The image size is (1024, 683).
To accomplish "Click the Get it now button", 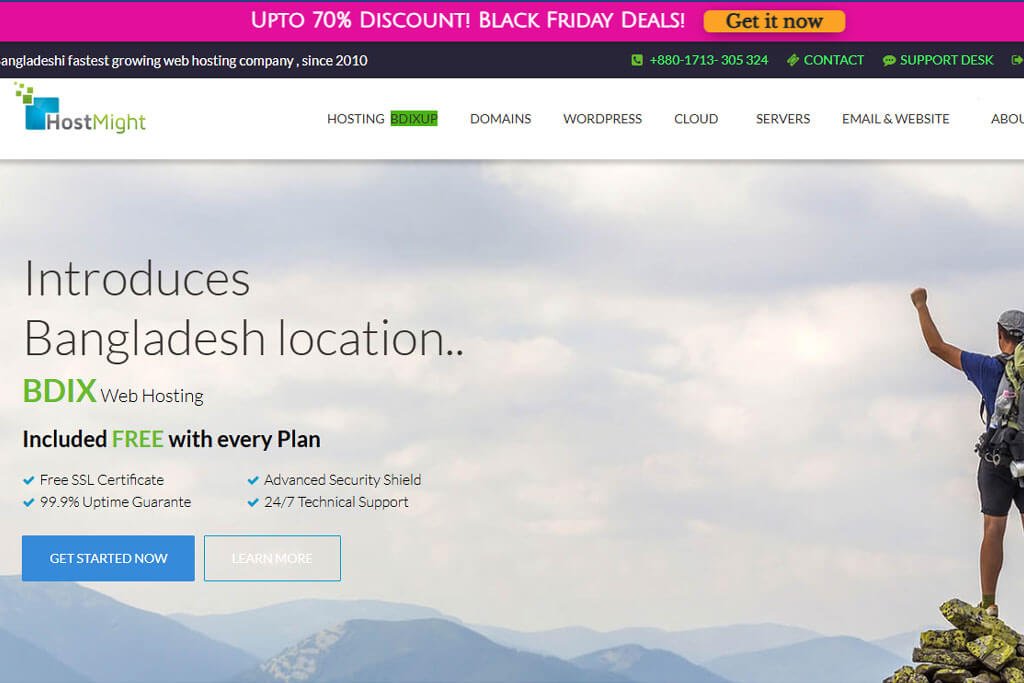I will pos(774,22).
